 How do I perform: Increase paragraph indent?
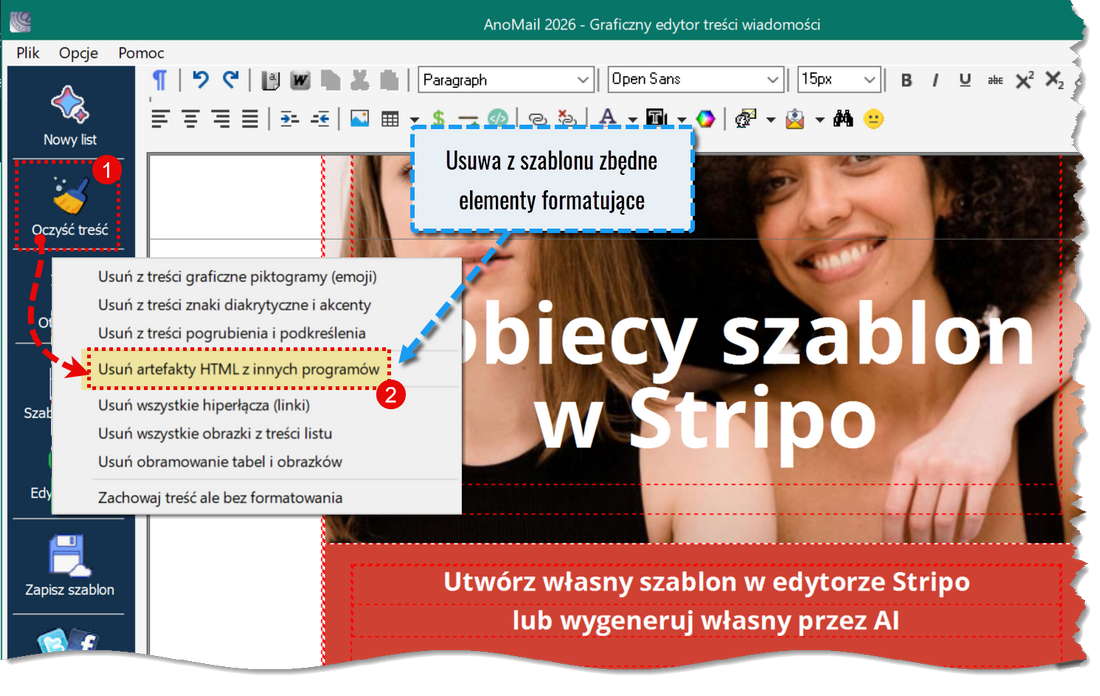pos(290,119)
